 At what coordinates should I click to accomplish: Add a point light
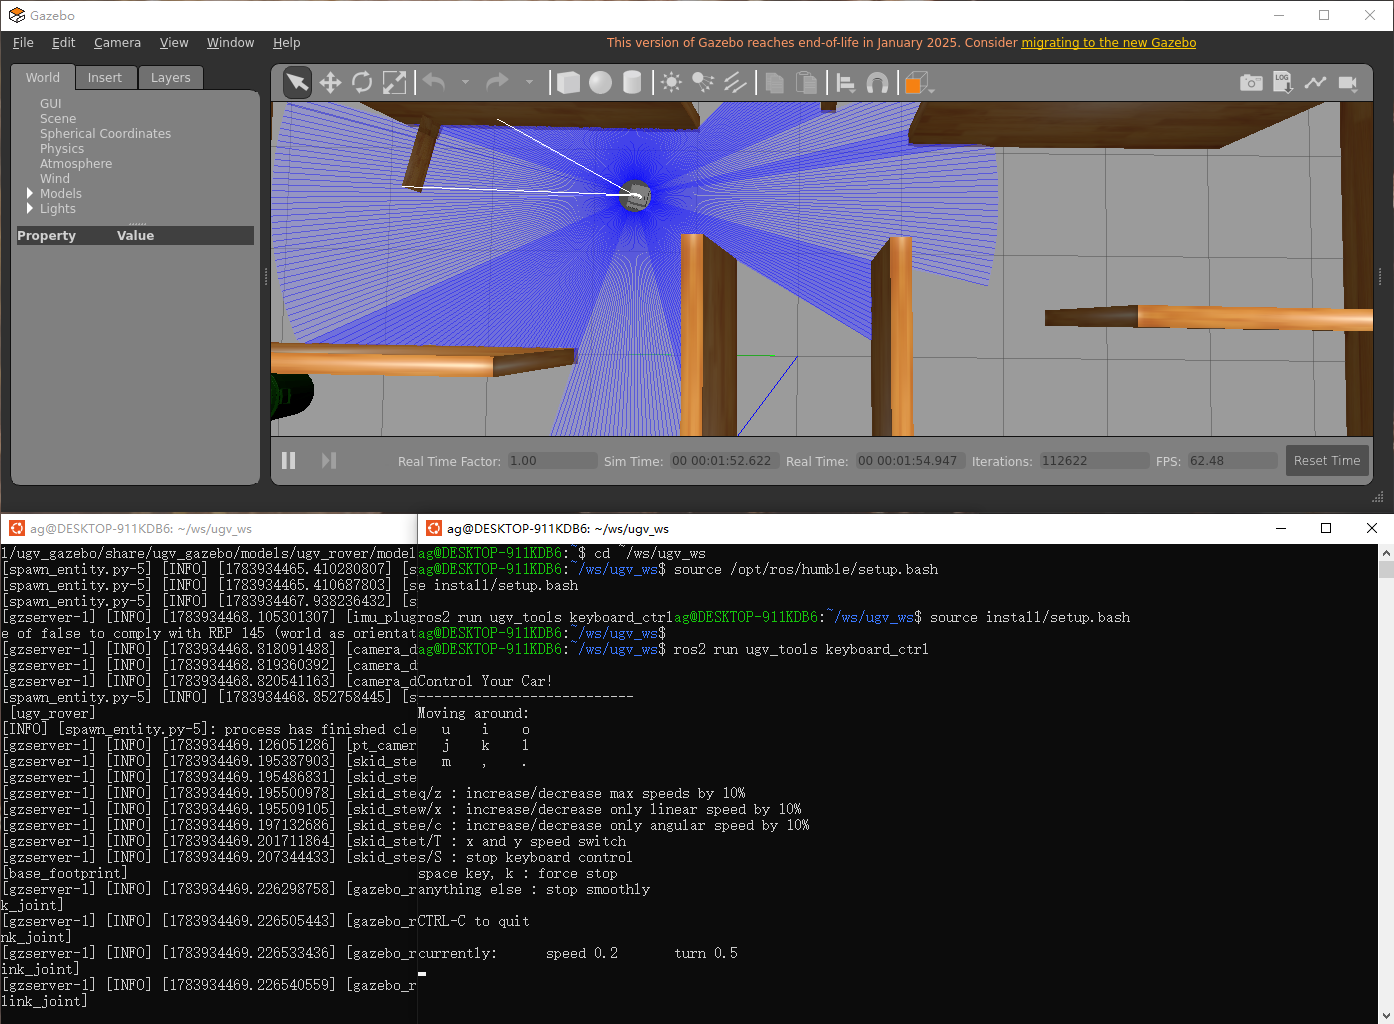pos(671,83)
